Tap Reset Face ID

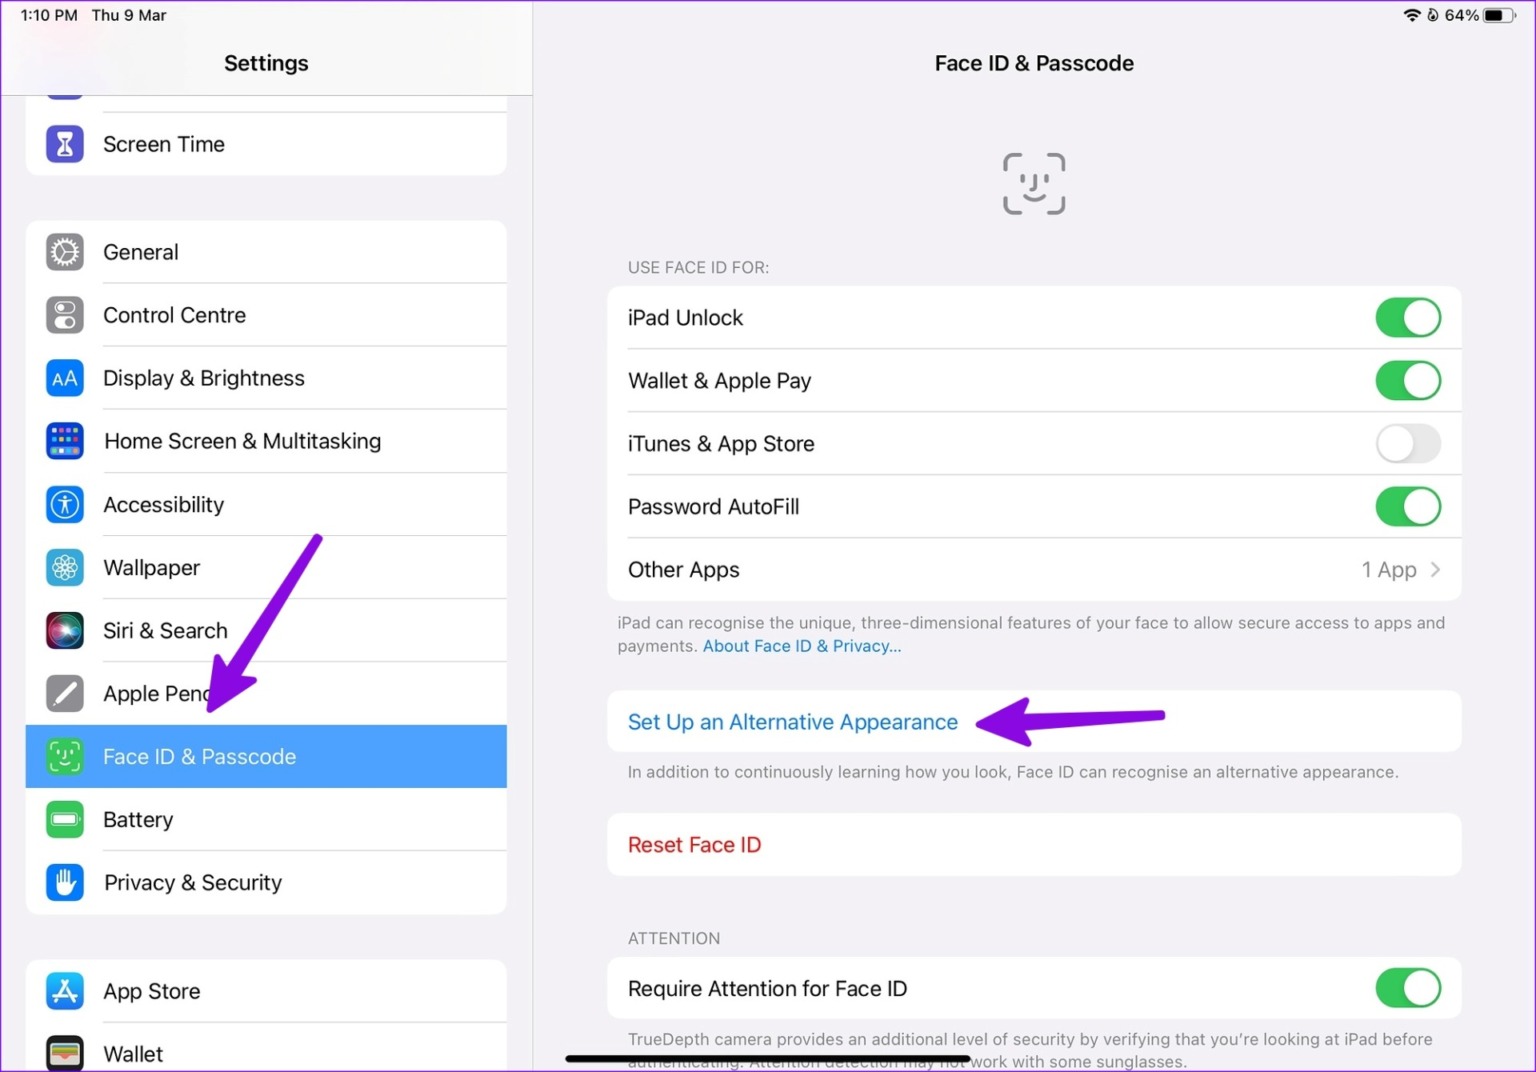[694, 844]
